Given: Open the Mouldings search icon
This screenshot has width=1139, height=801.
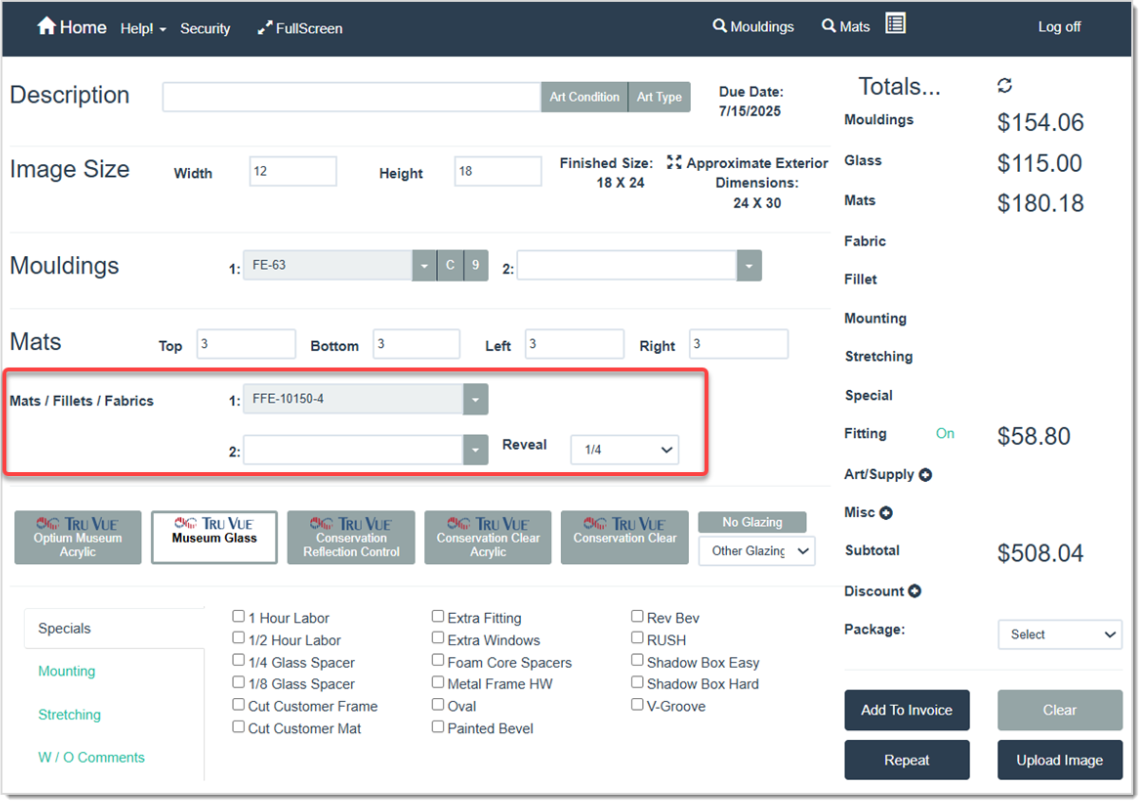Looking at the screenshot, I should pyautogui.click(x=720, y=25).
